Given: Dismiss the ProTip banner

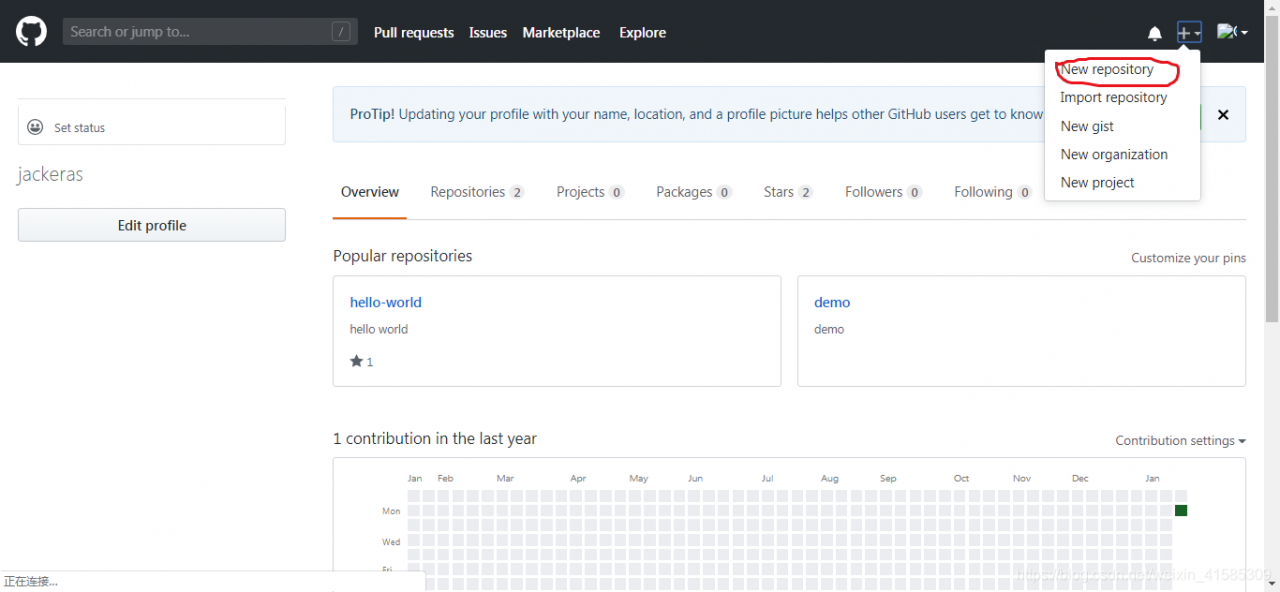Looking at the screenshot, I should click(1223, 115).
